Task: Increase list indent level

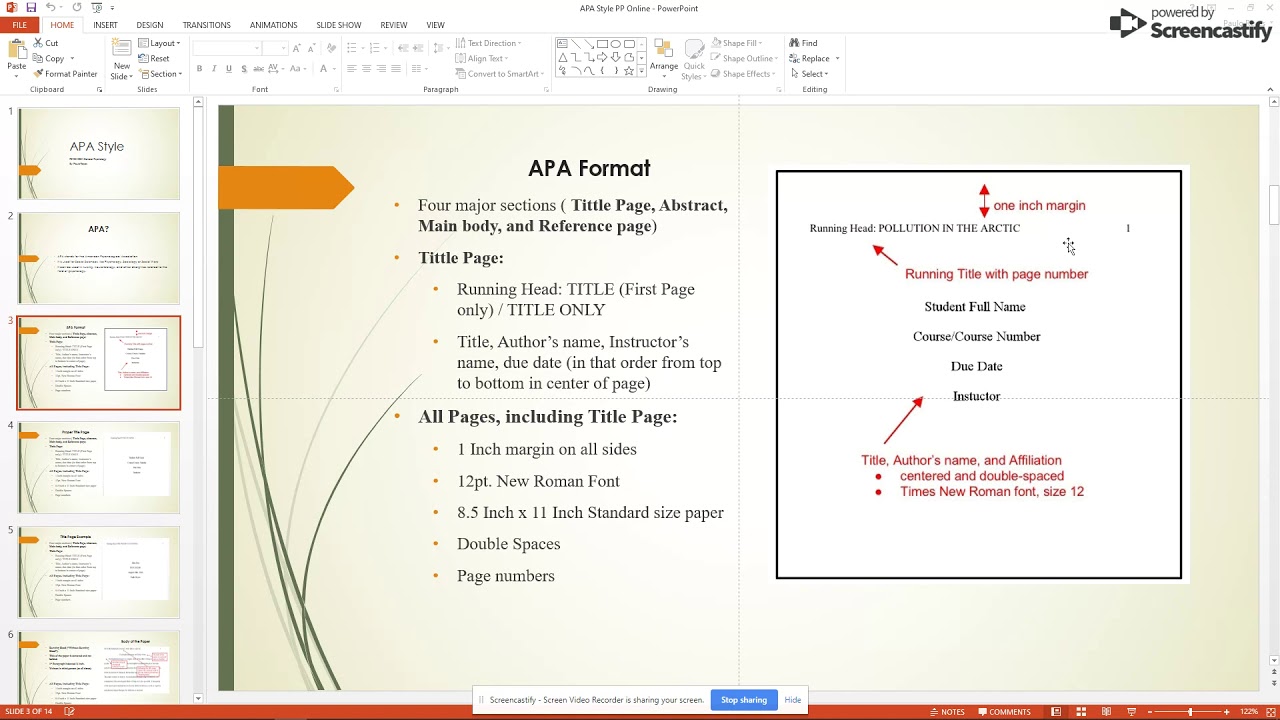Action: [417, 48]
